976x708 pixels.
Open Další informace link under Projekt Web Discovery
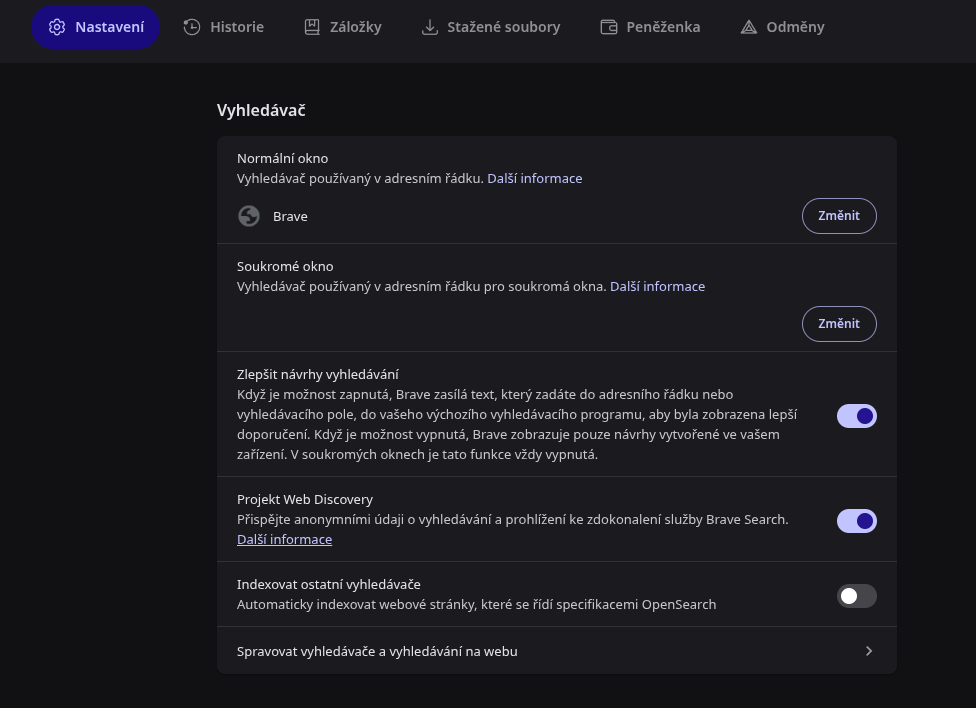[x=284, y=539]
